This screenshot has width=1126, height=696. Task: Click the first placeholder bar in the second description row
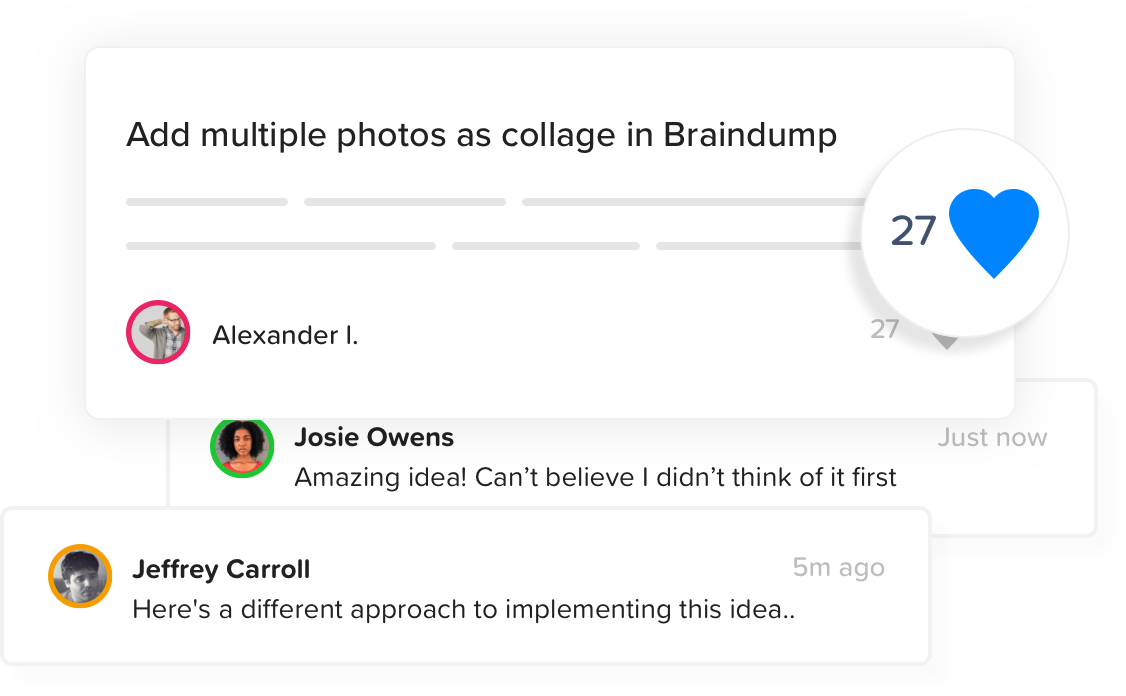click(x=281, y=246)
